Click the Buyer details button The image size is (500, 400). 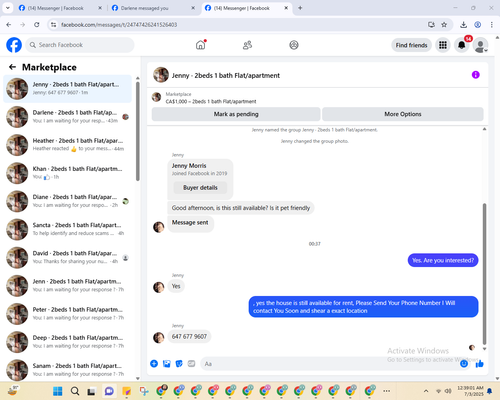coord(200,188)
